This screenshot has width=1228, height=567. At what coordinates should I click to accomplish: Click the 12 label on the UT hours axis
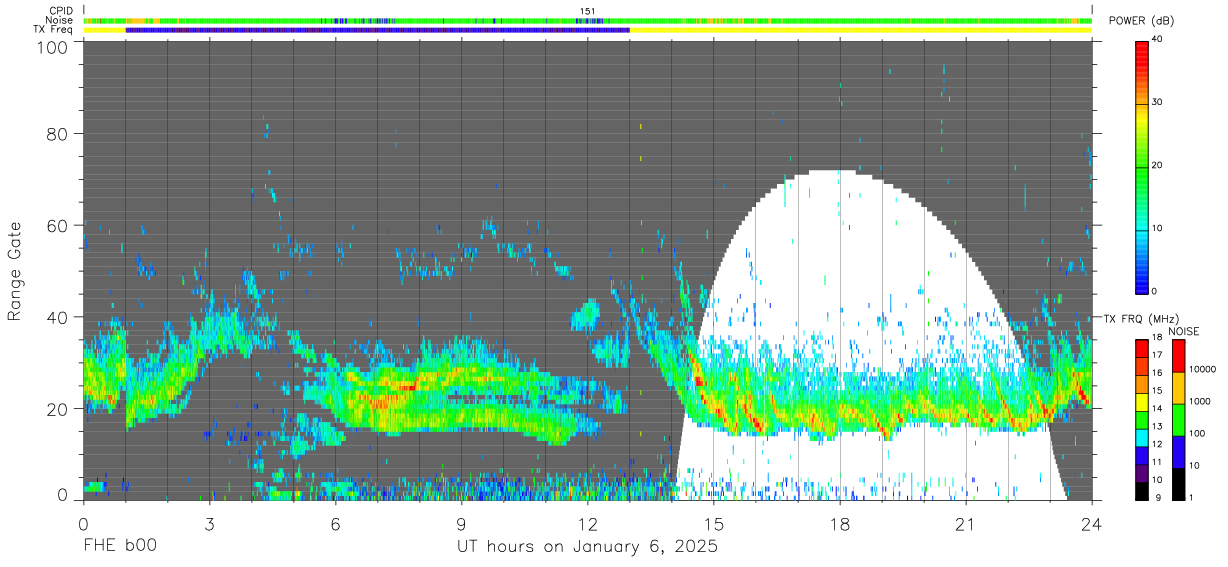tap(588, 523)
